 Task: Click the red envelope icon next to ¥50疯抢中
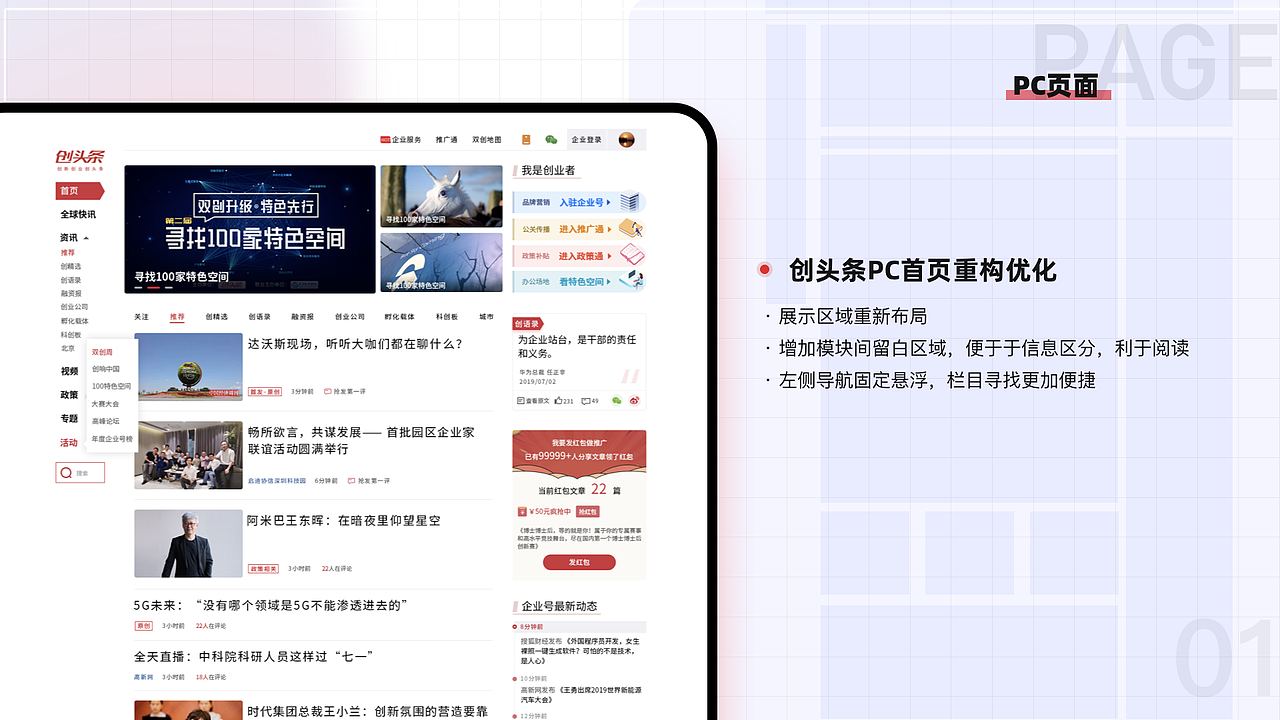(x=523, y=511)
